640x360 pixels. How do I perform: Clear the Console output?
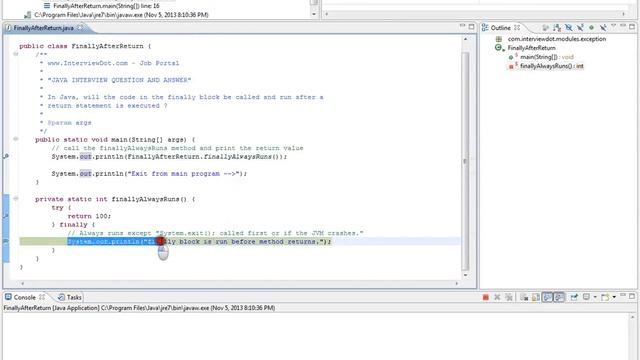click(x=524, y=297)
